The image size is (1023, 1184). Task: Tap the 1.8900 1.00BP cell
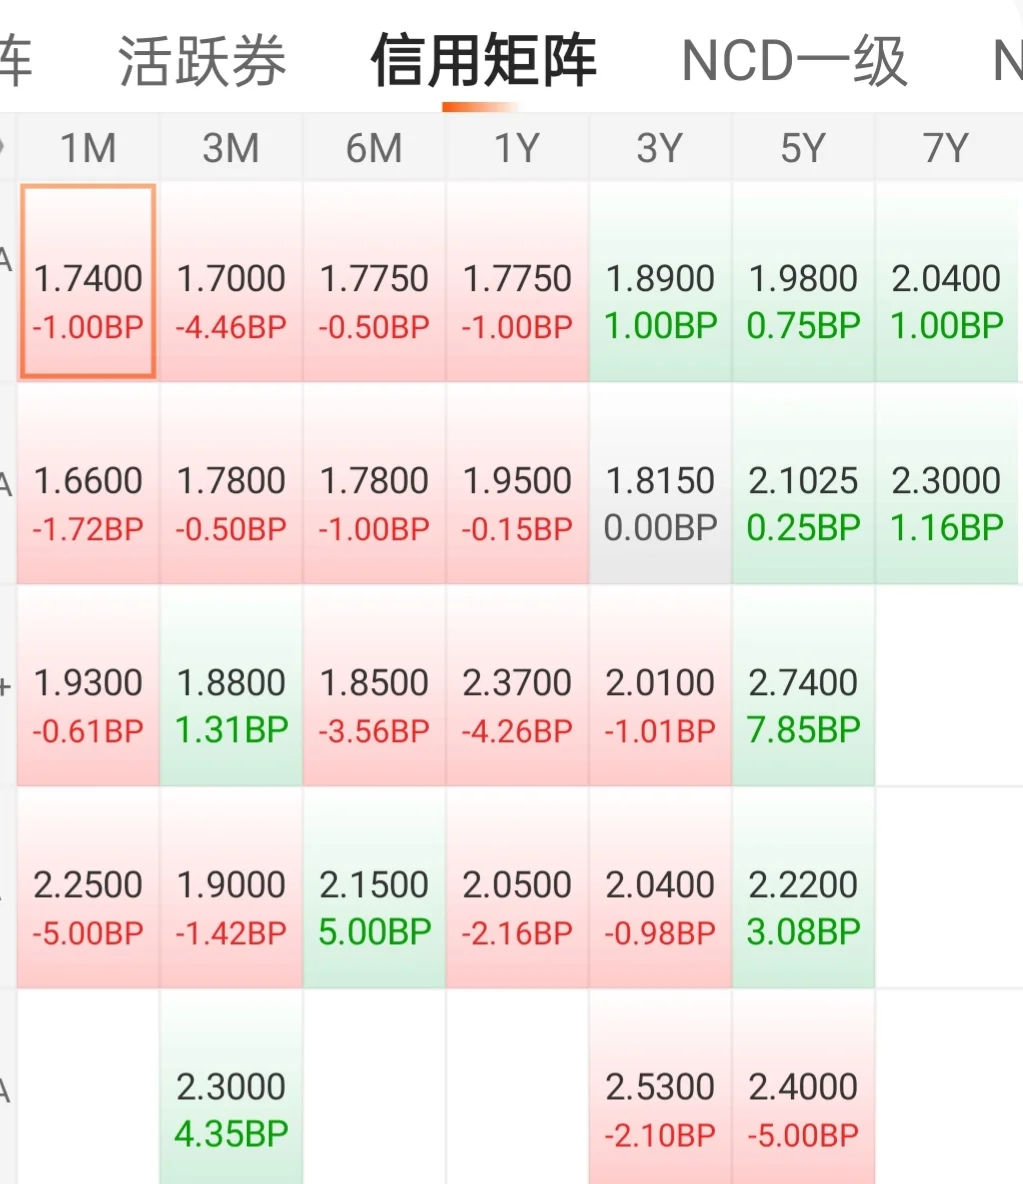coord(660,281)
